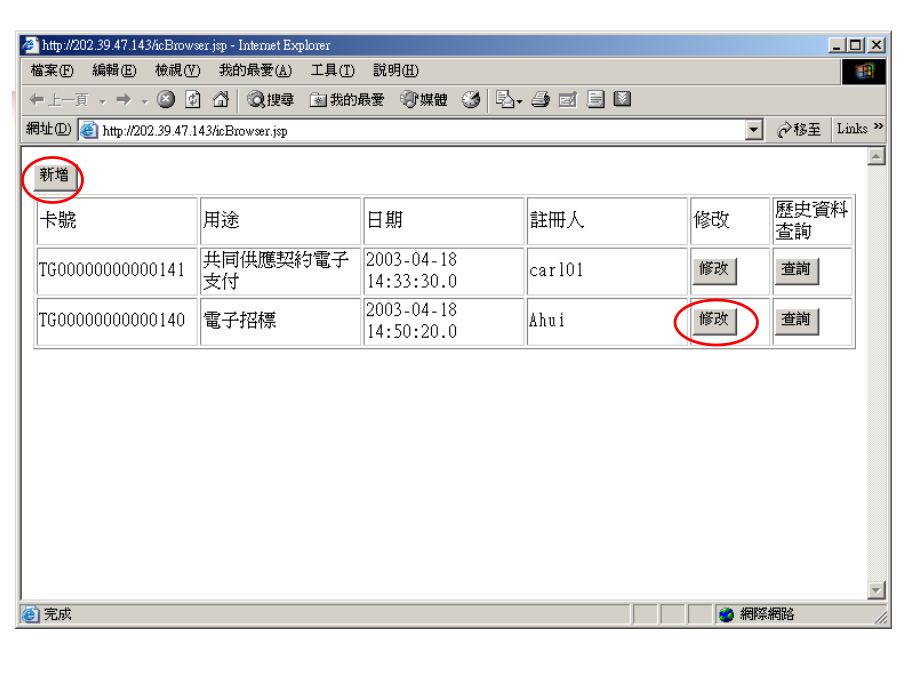Image resolution: width=900 pixels, height=675 pixels.
Task: Minimize the Internet Explorer window
Action: point(837,45)
